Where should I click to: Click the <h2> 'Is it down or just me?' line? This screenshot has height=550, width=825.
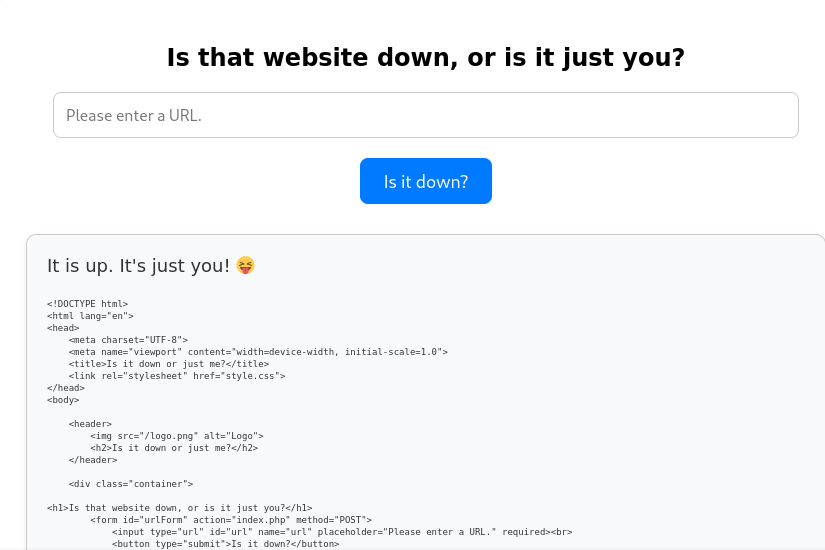tap(174, 448)
